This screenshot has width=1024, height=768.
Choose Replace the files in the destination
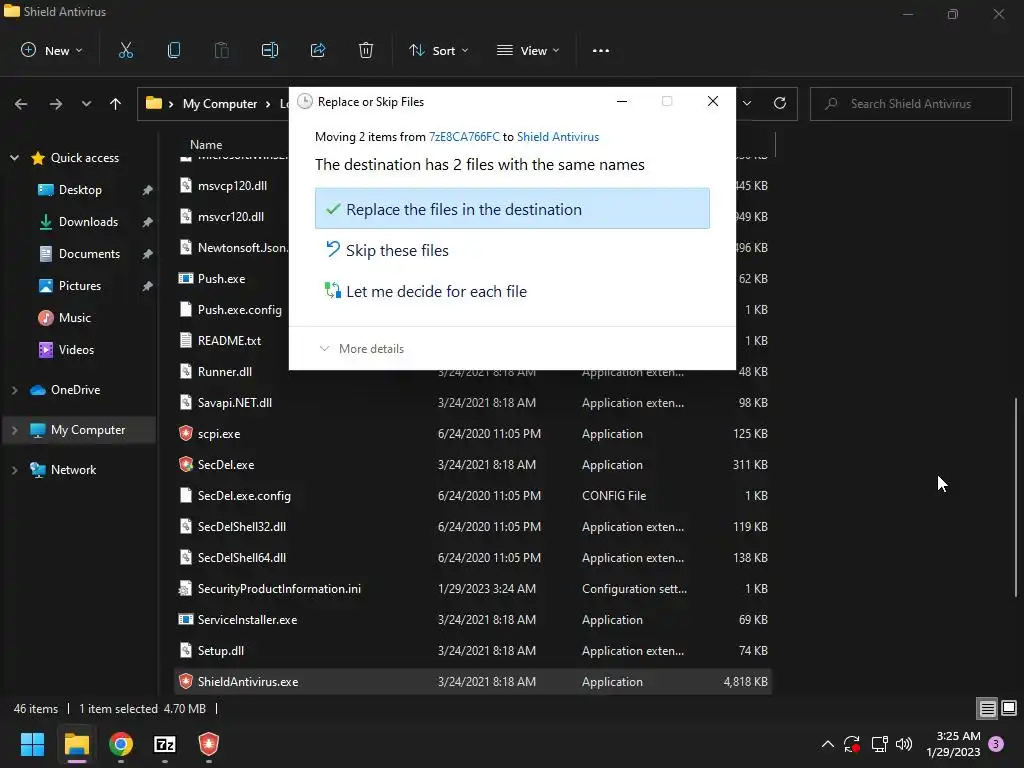(512, 209)
